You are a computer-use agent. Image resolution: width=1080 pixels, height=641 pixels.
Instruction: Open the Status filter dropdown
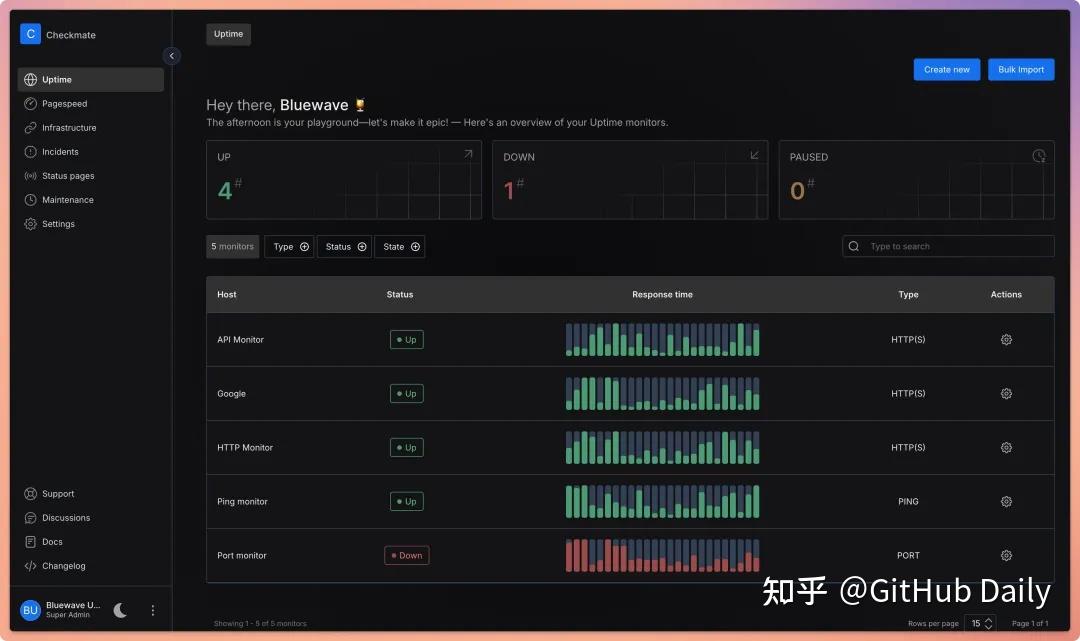(x=344, y=247)
